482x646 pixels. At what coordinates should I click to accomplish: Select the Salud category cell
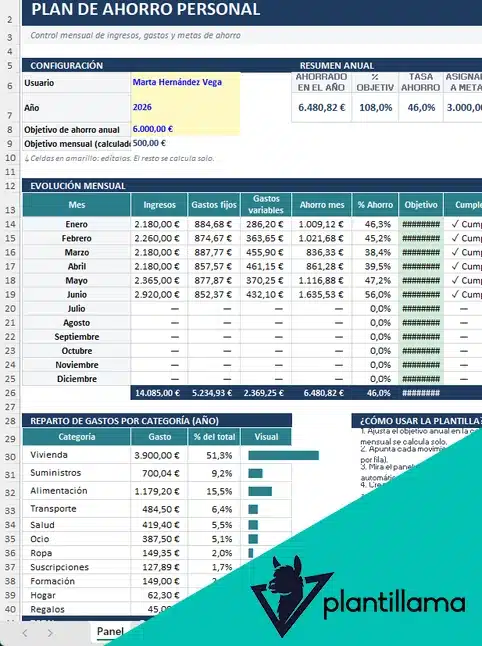[77, 525]
